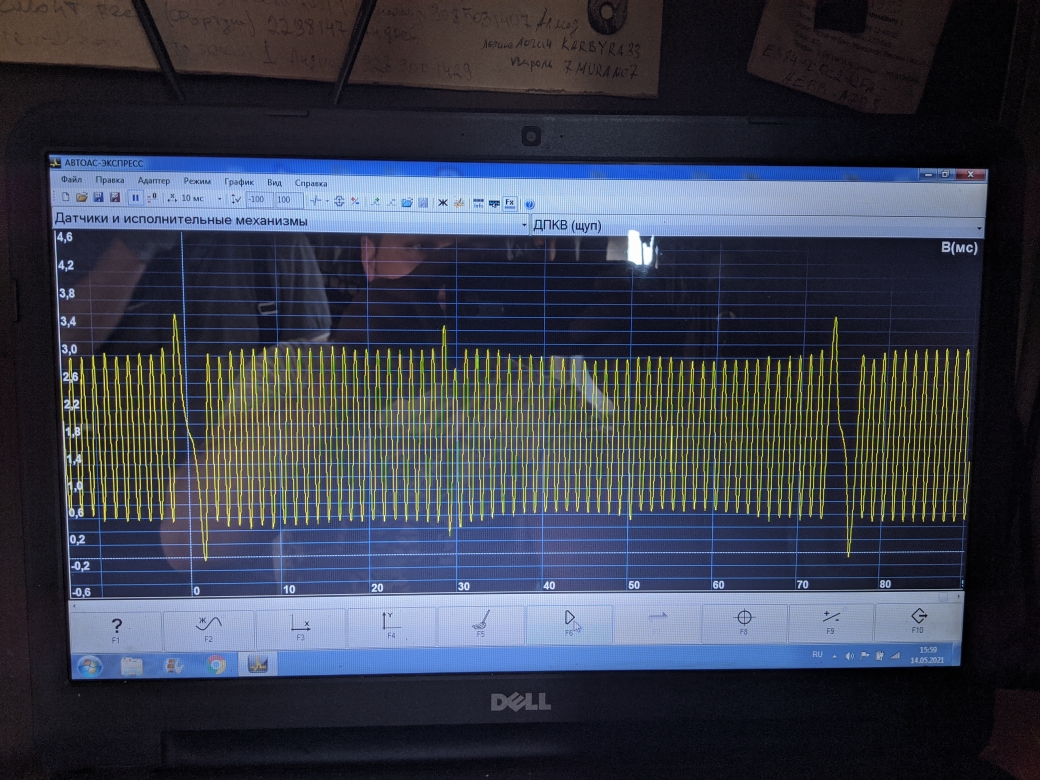
Task: Click the faded curve icon next to add-curve
Action: pyautogui.click(x=391, y=202)
